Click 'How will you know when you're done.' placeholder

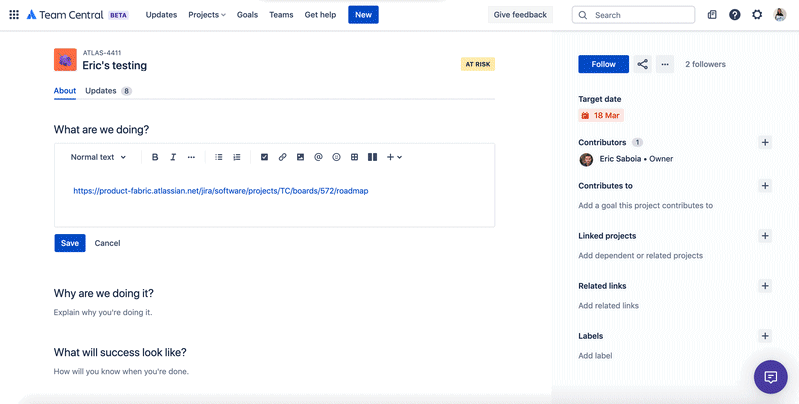pyautogui.click(x=121, y=371)
